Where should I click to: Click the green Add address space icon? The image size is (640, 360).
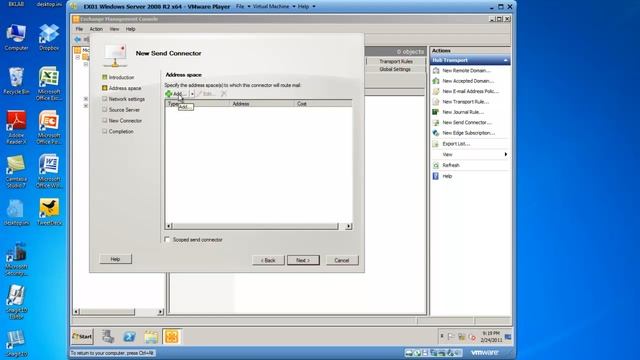[169, 94]
